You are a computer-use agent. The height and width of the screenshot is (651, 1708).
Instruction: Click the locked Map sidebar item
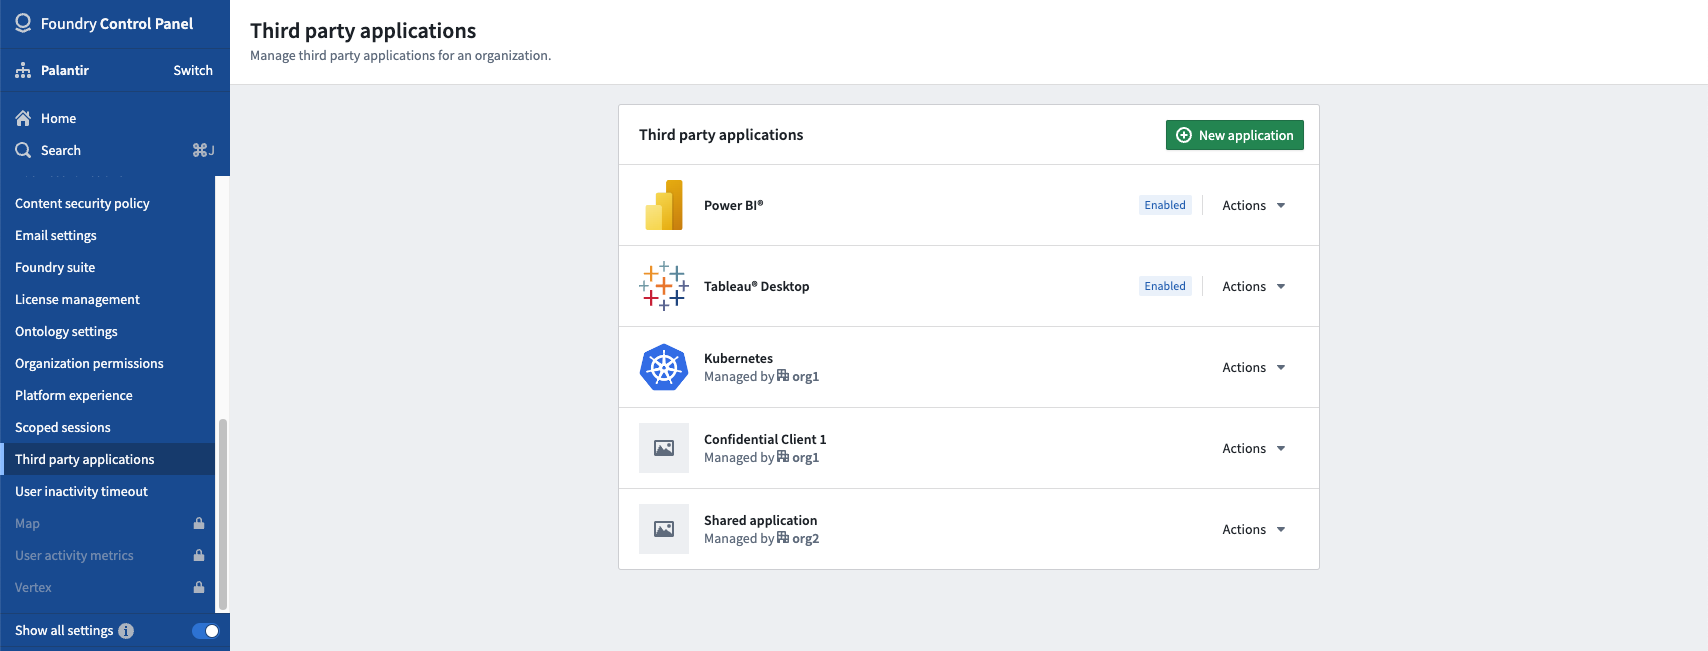coord(107,523)
